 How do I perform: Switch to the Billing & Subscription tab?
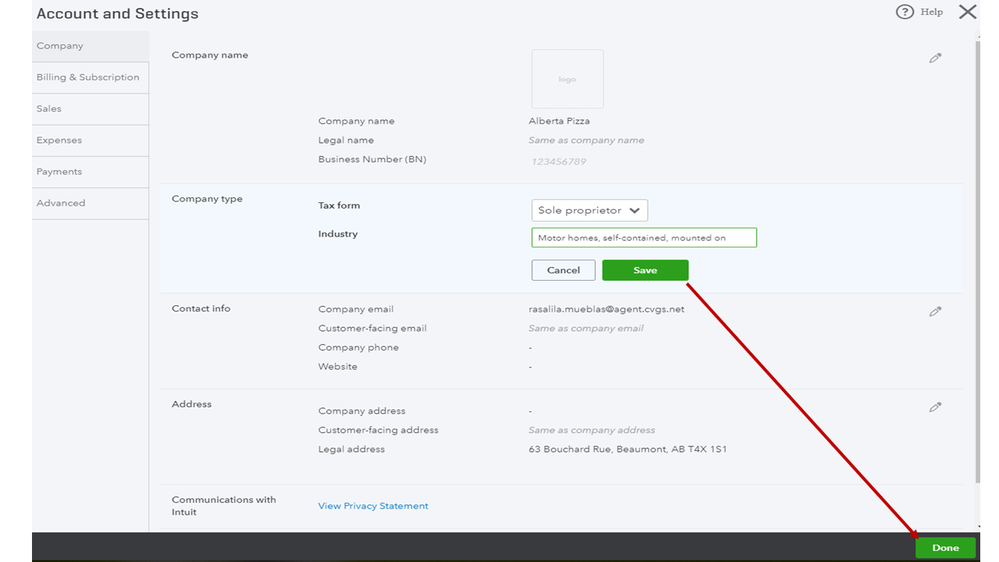coord(88,77)
